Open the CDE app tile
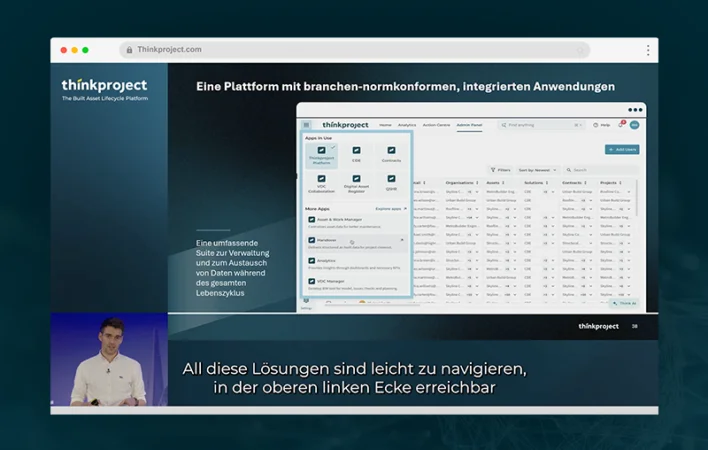This screenshot has height=450, width=708. pyautogui.click(x=356, y=153)
